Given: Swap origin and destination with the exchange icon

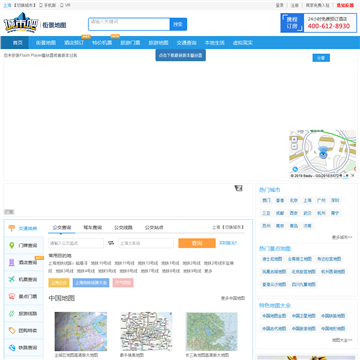Looking at the screenshot, I should click(111, 243).
